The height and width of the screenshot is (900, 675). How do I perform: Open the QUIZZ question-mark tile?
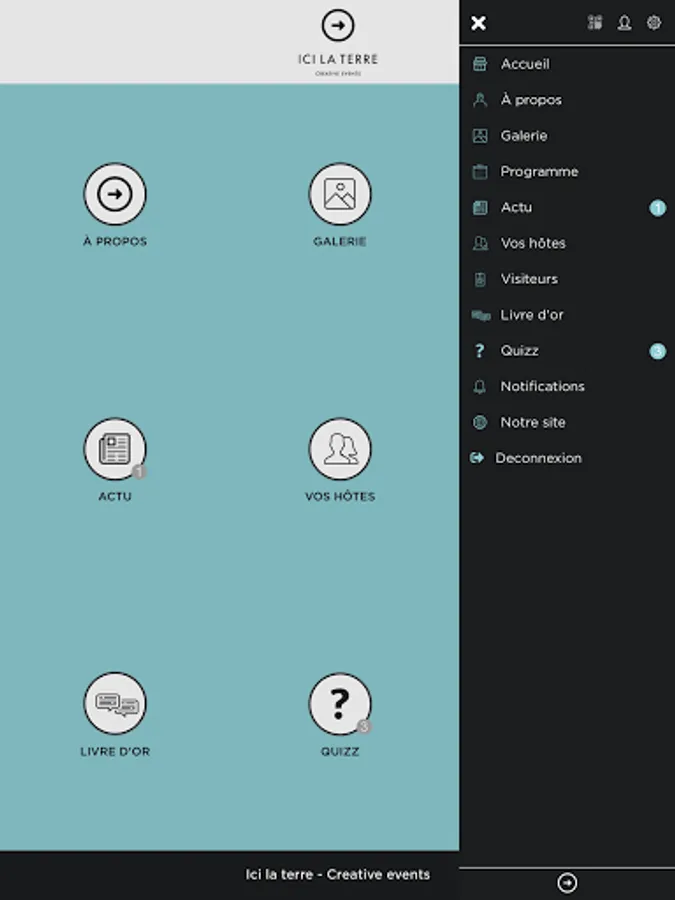(340, 704)
